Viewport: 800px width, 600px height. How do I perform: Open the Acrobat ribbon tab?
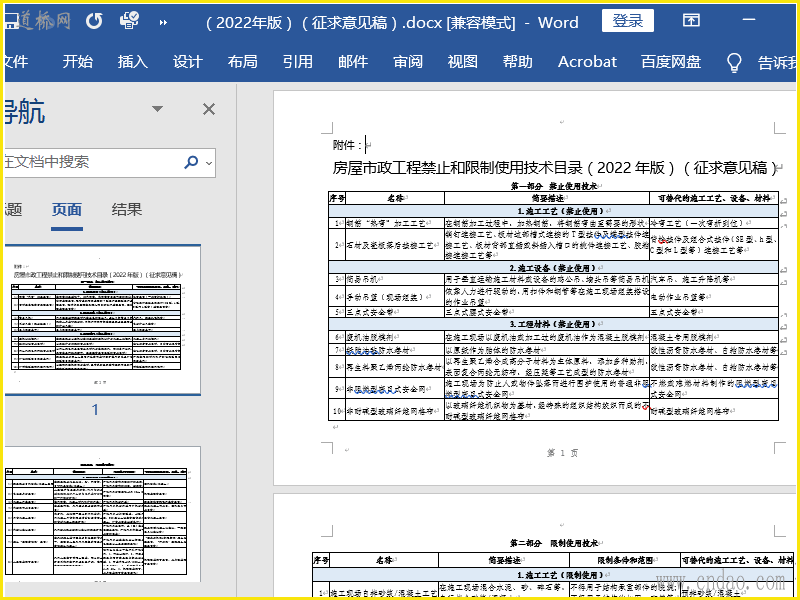(587, 62)
